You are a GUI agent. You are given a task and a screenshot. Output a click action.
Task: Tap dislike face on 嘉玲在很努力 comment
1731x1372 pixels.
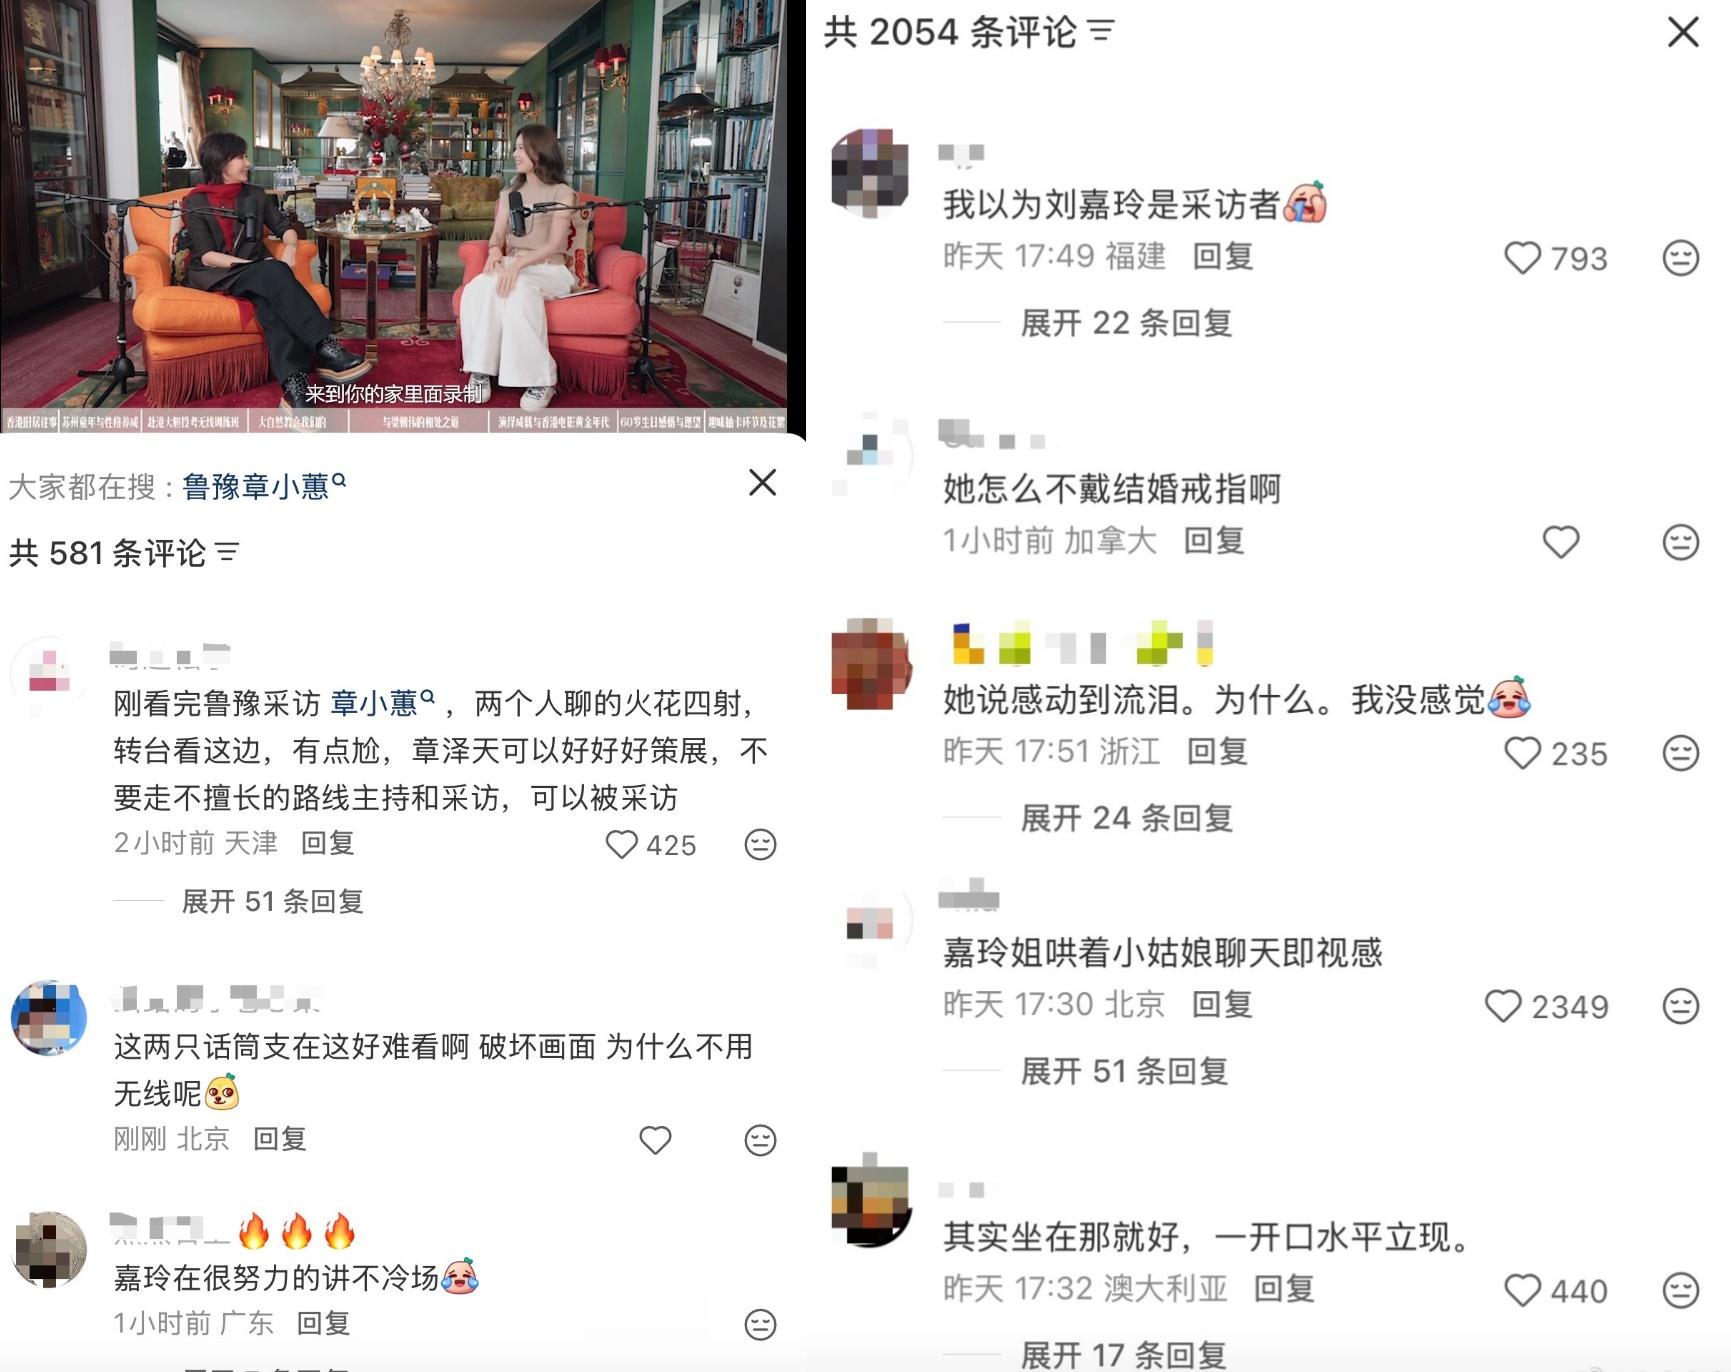click(x=760, y=1324)
